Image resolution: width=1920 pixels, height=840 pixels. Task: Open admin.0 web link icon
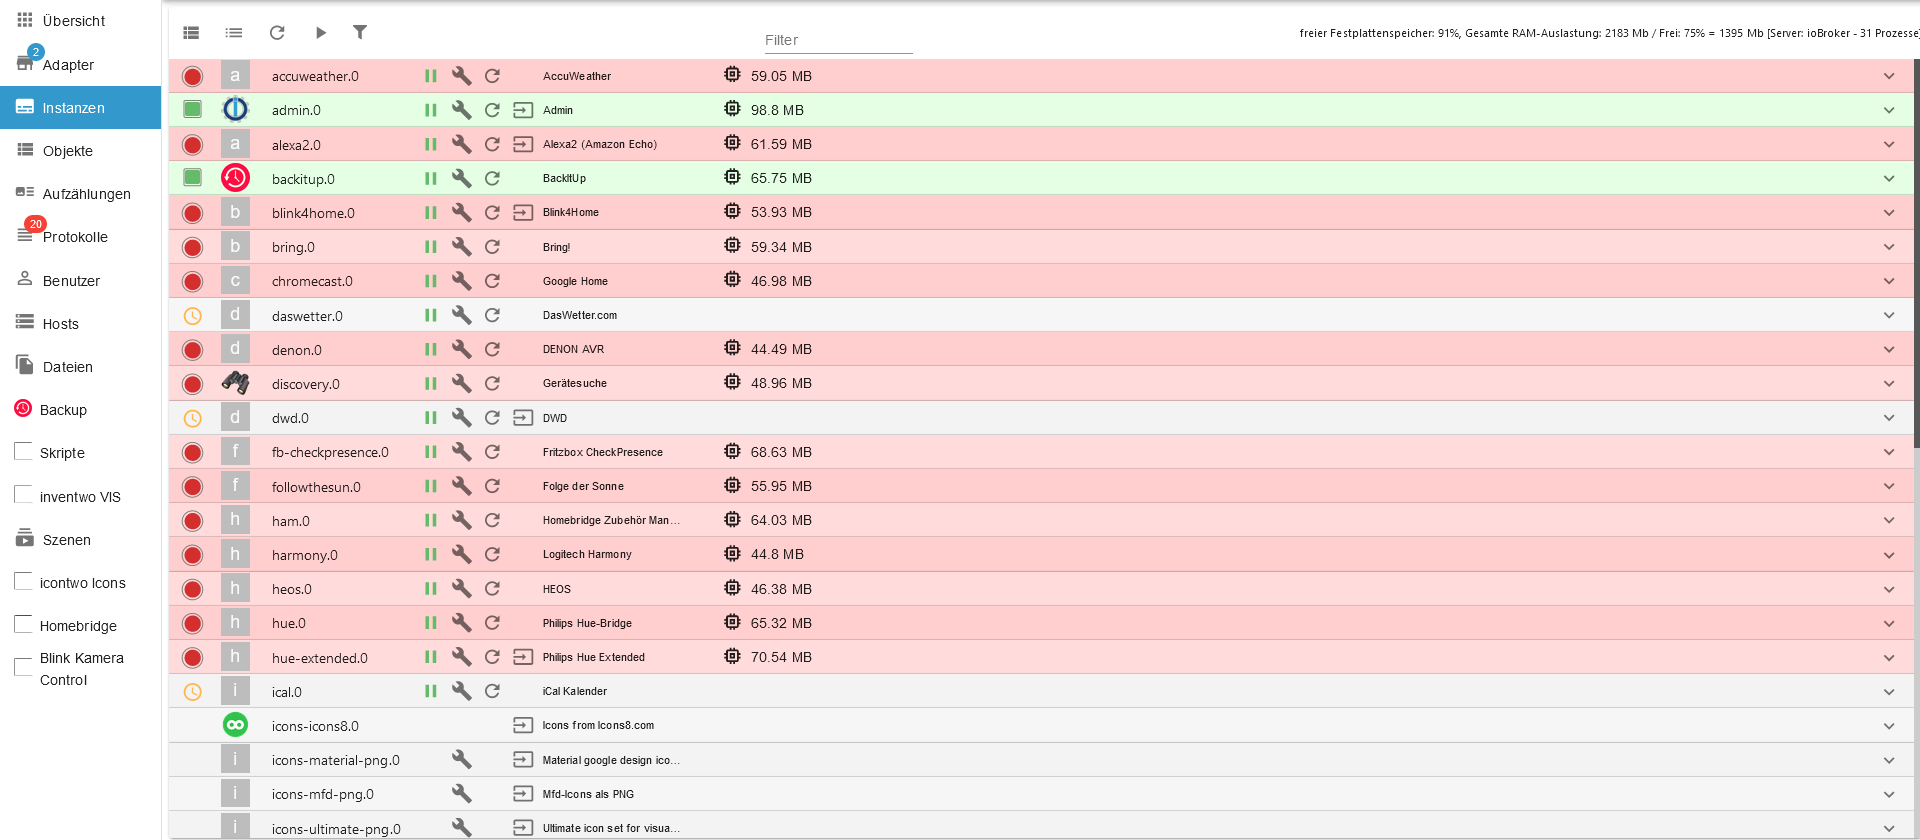point(523,110)
